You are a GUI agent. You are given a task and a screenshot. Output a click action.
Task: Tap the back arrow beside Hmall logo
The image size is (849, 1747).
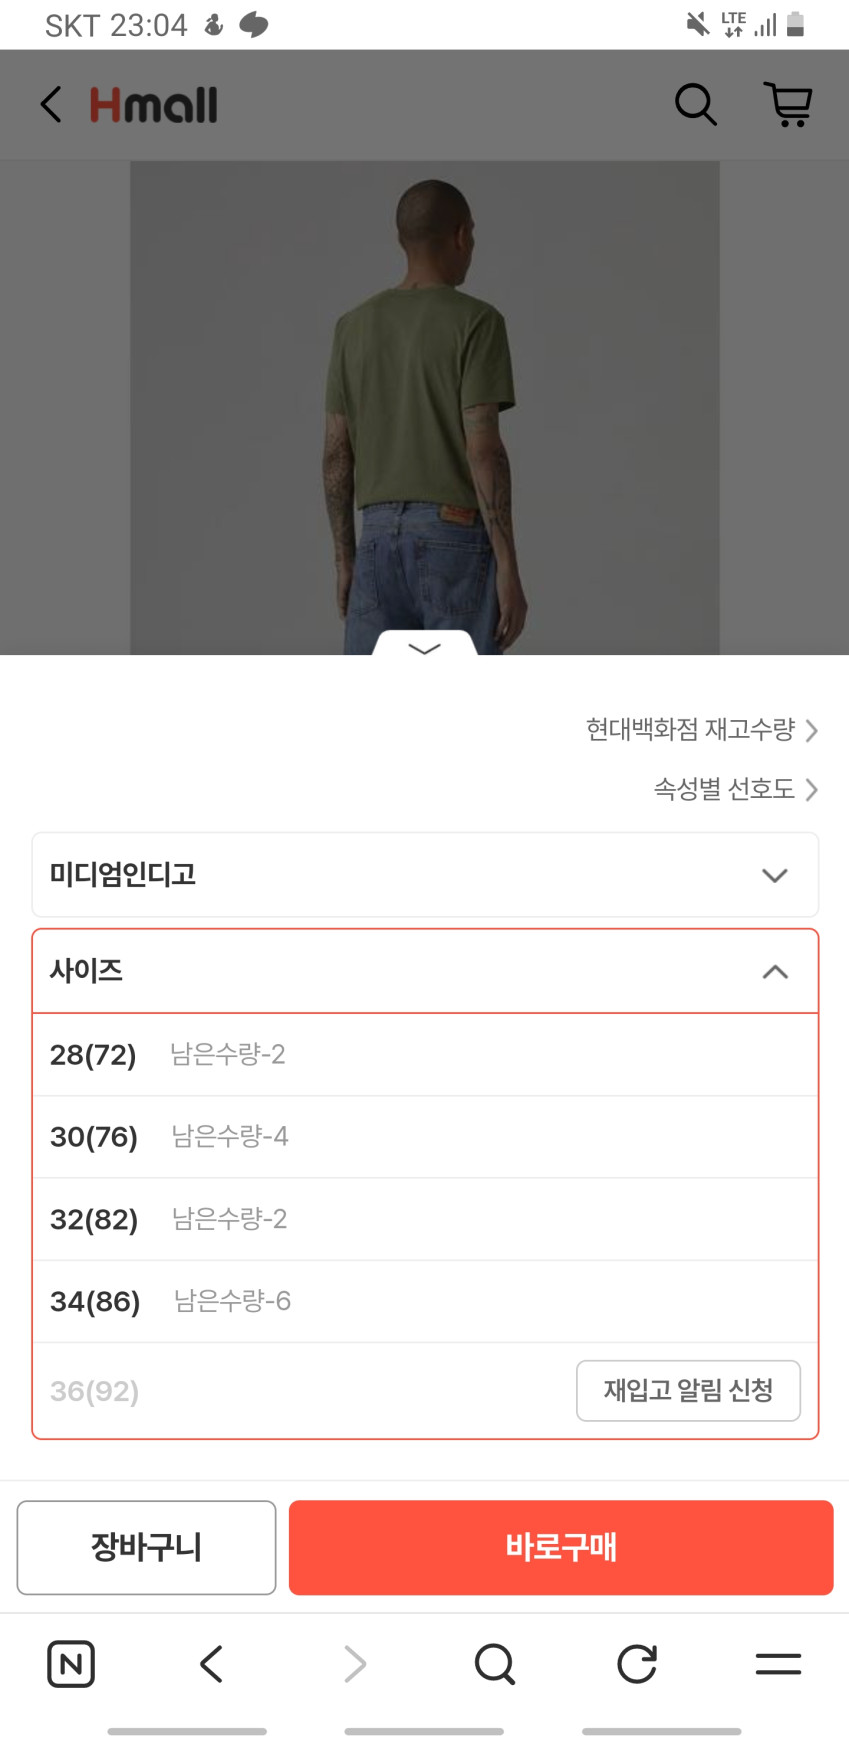[x=51, y=104]
